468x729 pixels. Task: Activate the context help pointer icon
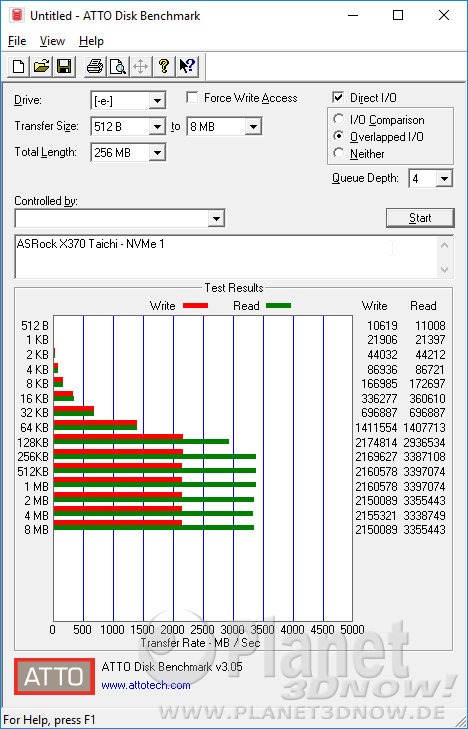point(187,66)
